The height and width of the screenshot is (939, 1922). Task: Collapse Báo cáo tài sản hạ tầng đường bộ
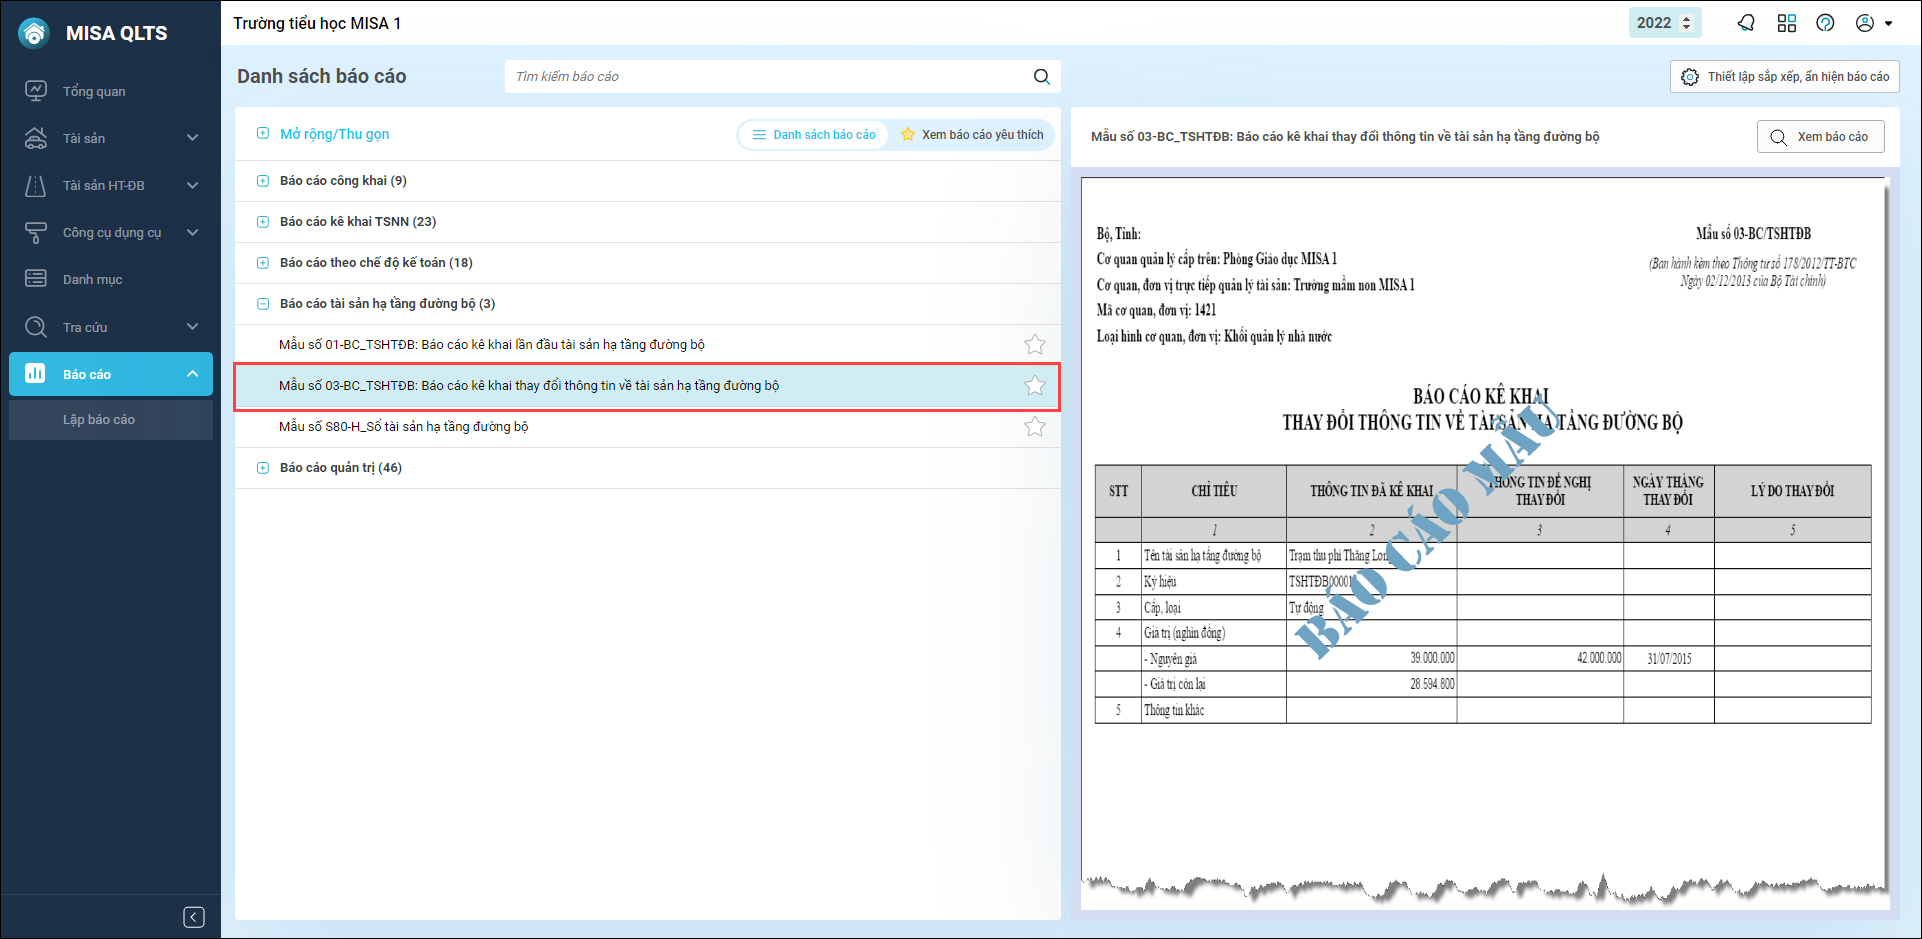click(x=263, y=304)
